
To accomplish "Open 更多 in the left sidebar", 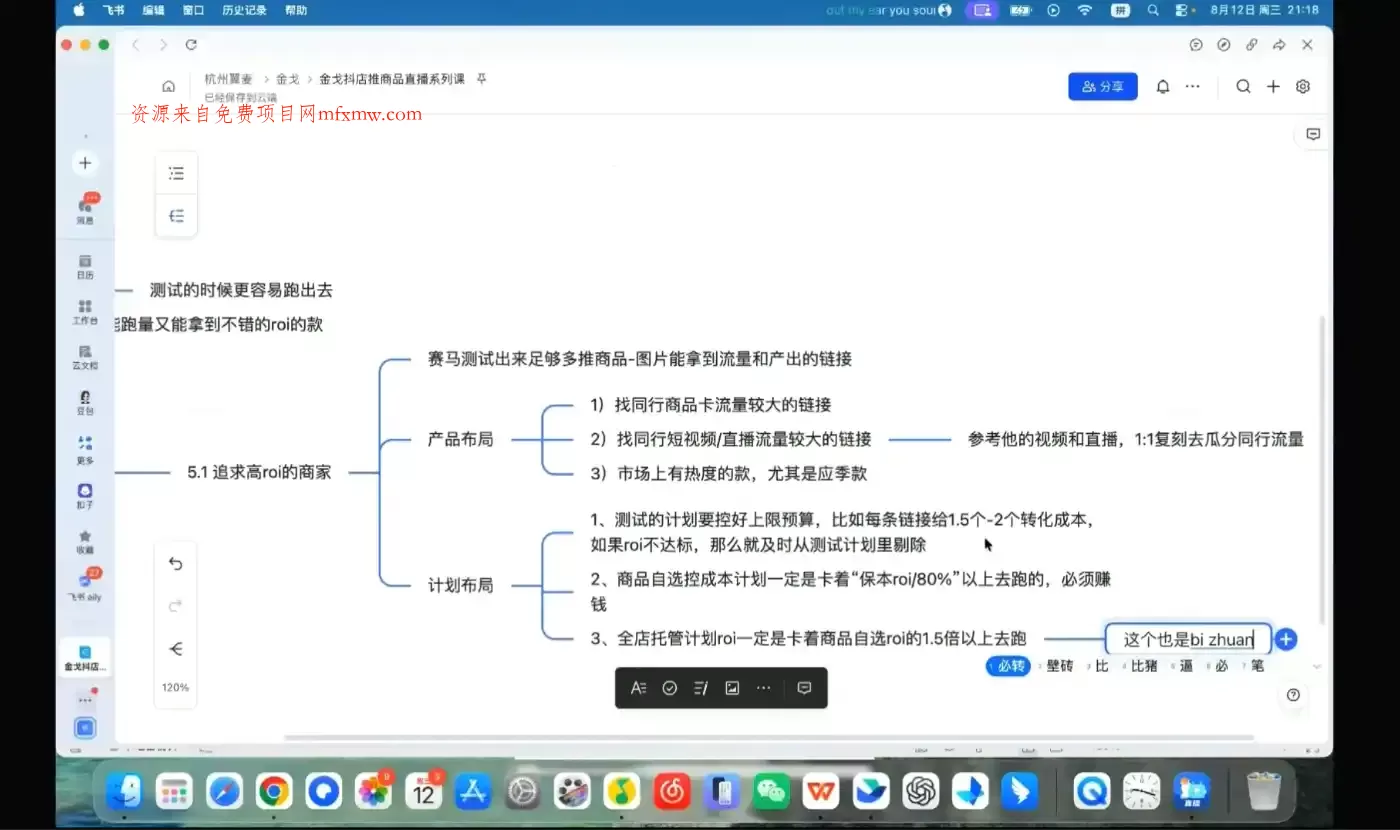I will 85,449.
